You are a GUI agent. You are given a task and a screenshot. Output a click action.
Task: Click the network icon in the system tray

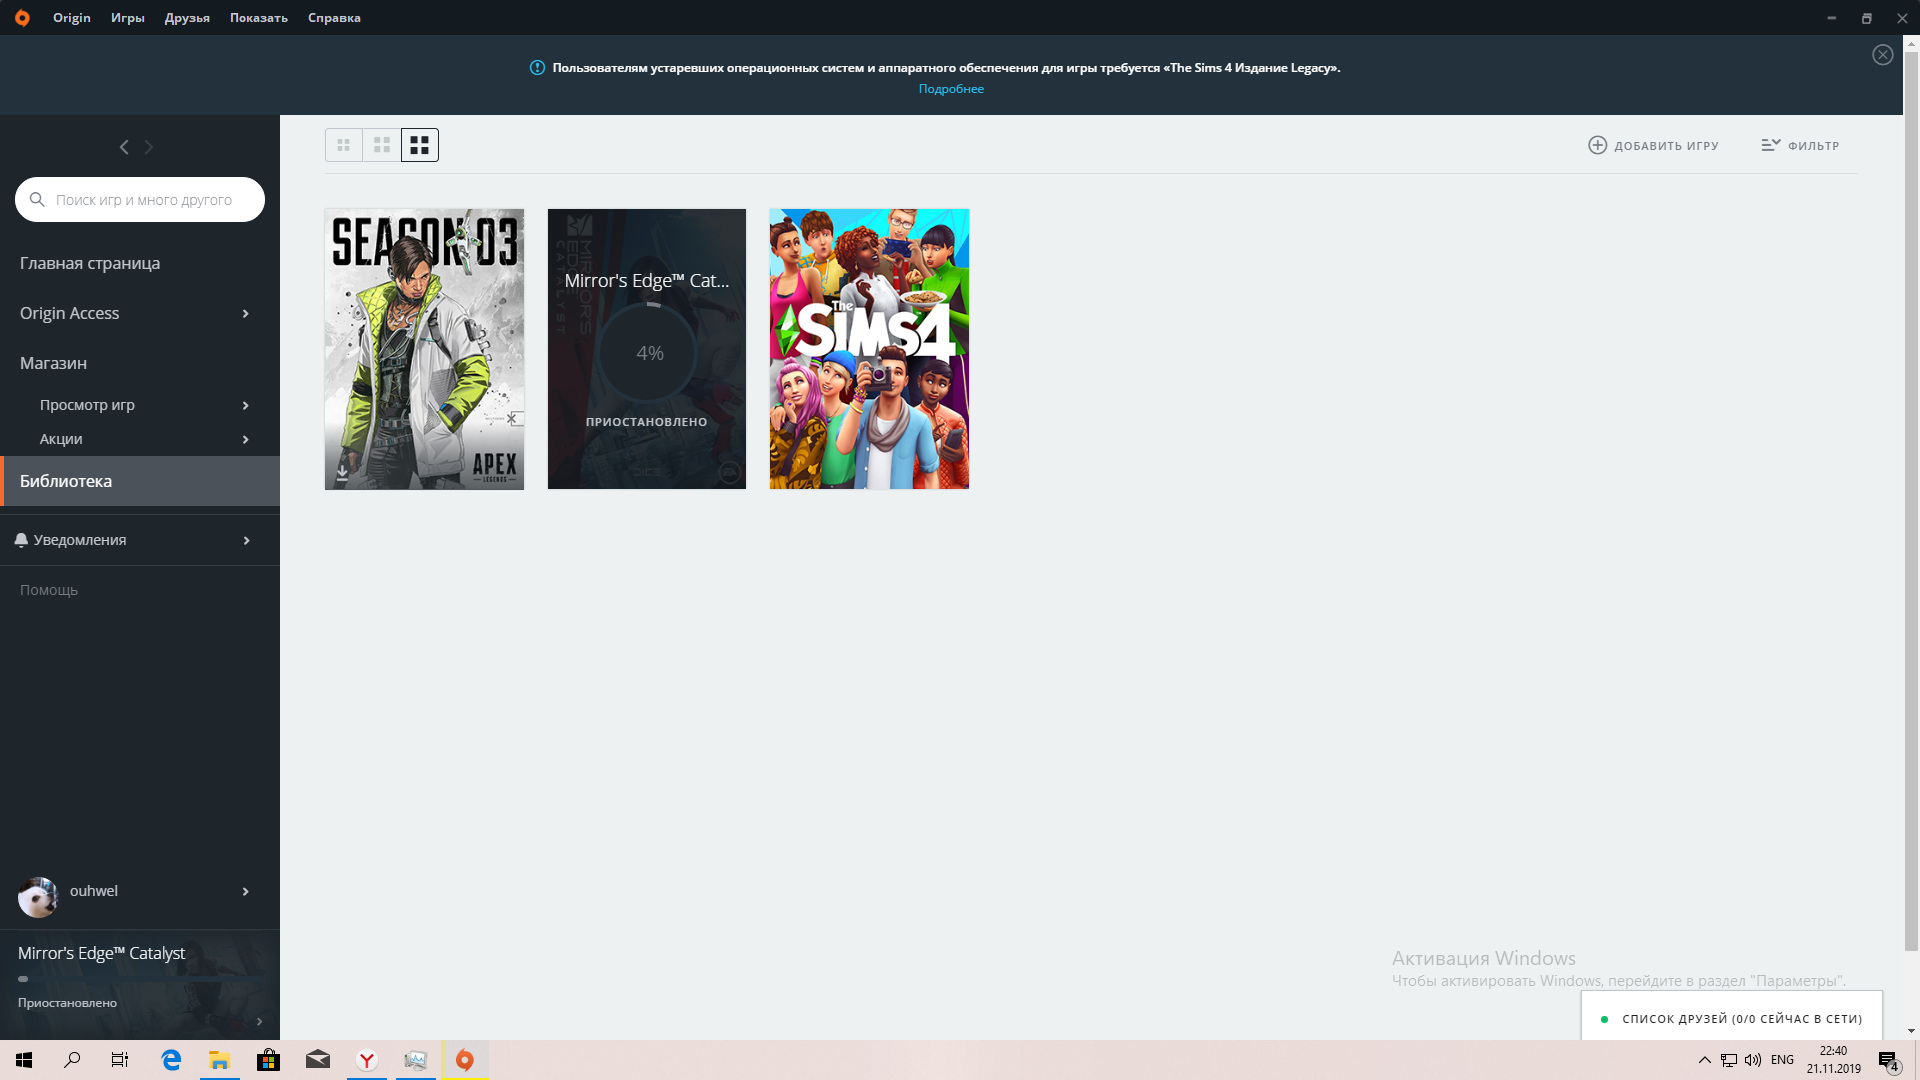coord(1729,1060)
